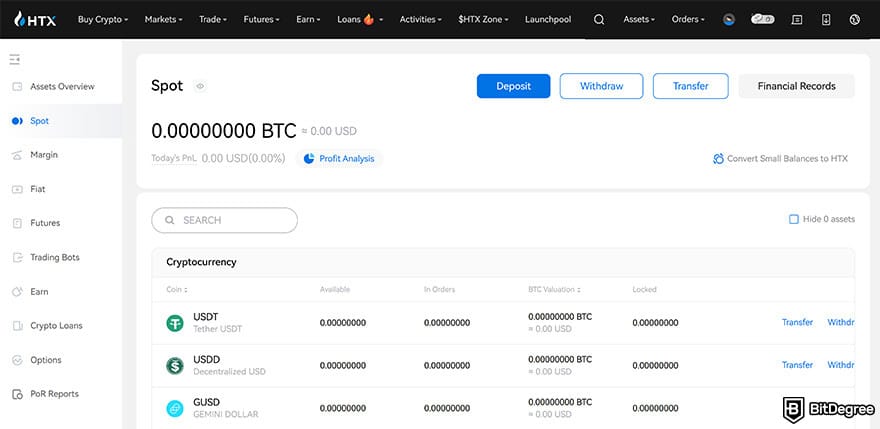880x429 pixels.
Task: Click the Options sidebar icon
Action: [x=17, y=360]
